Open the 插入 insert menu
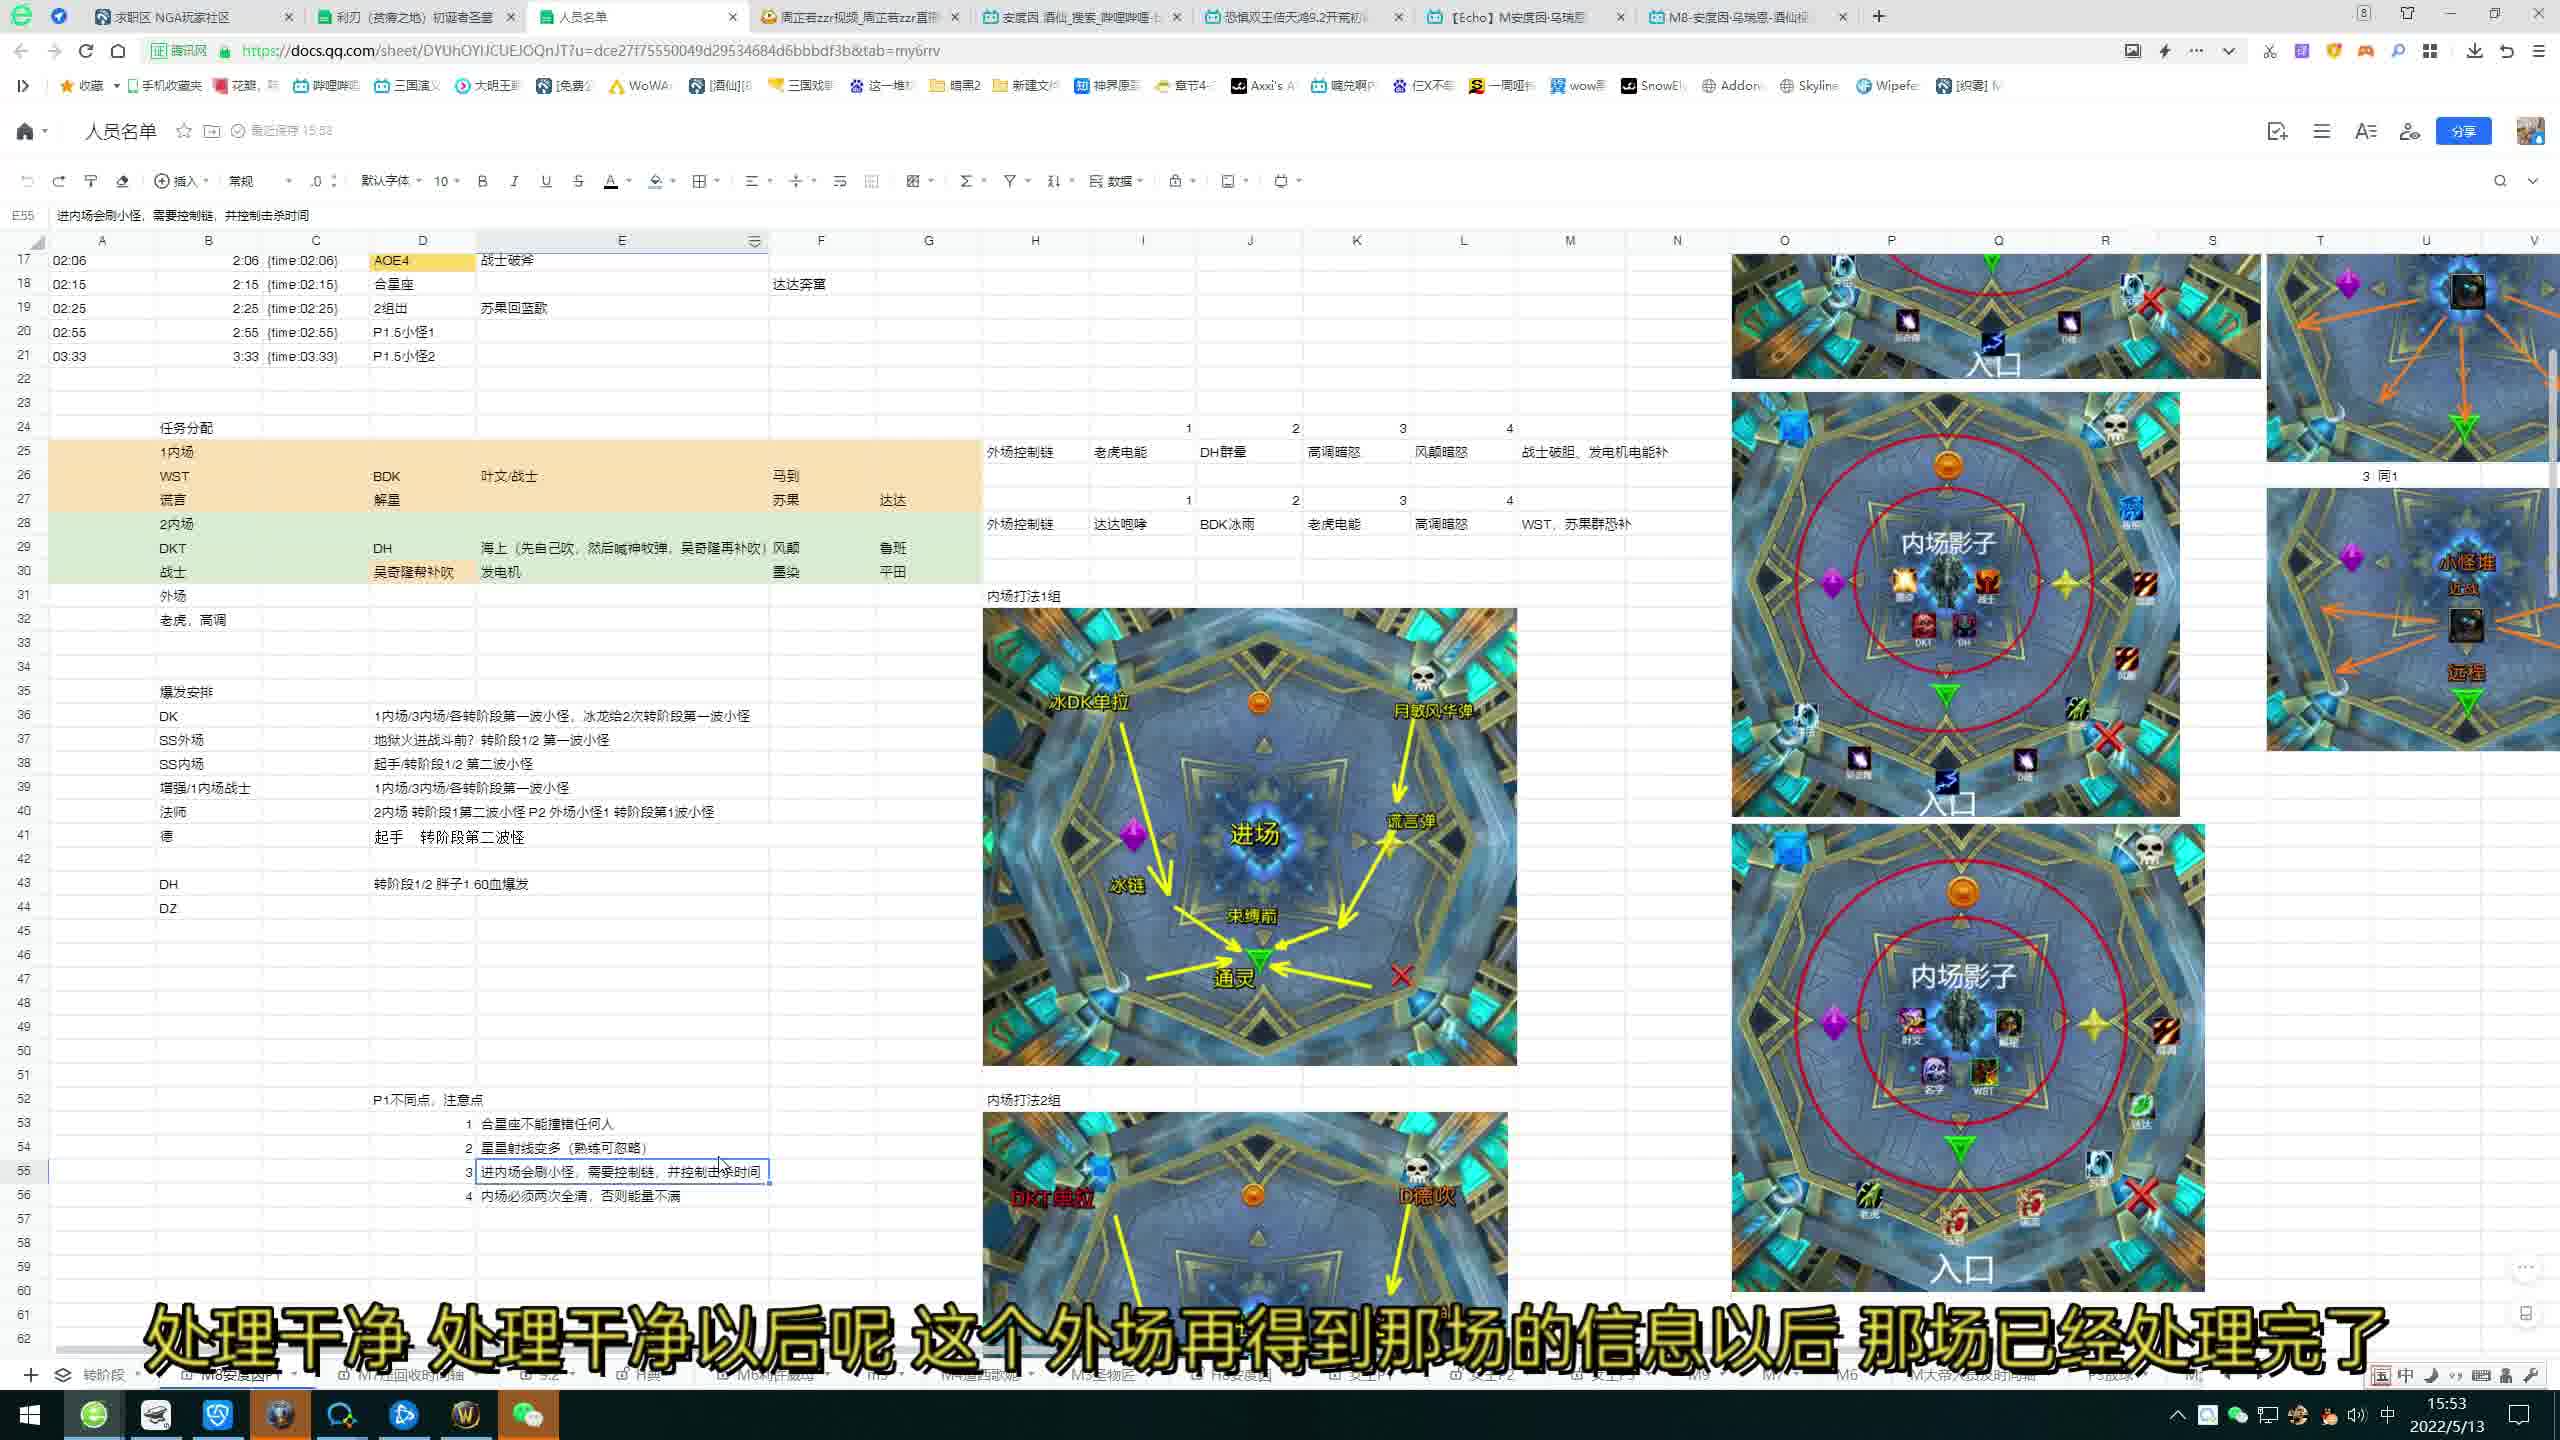 (181, 181)
